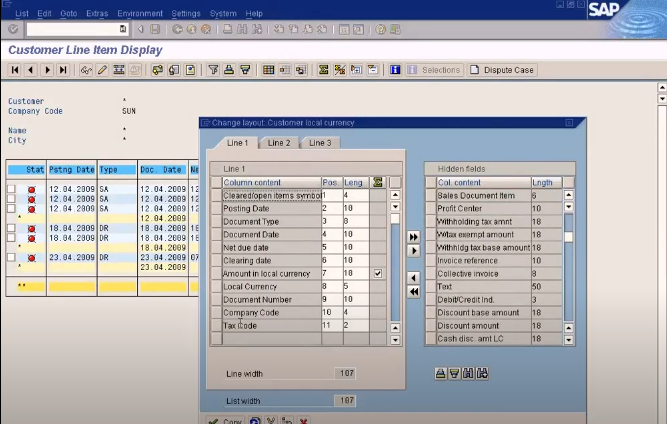Select the Document Number row selector in Line 1
This screenshot has width=667, height=424.
(217, 299)
